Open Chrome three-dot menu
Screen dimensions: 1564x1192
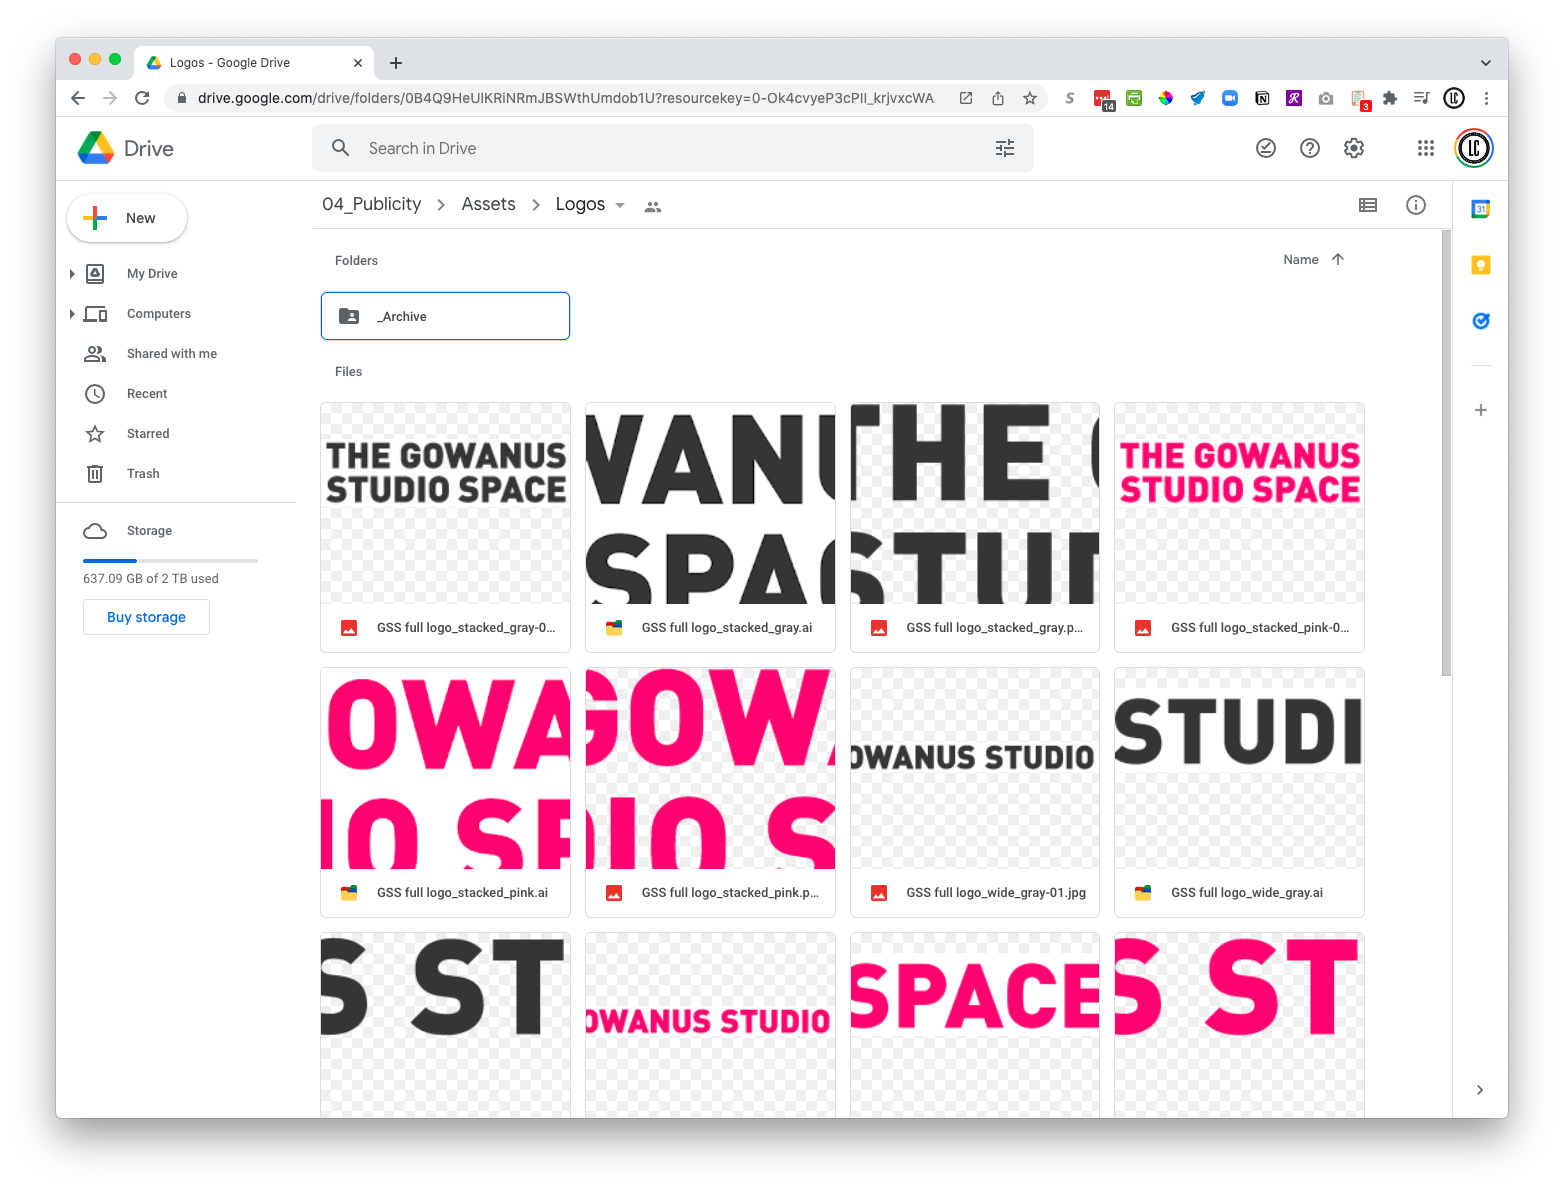pyautogui.click(x=1486, y=98)
